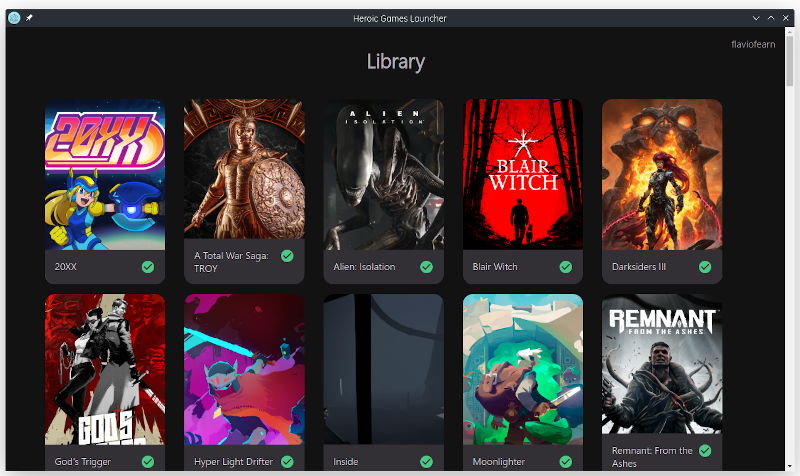The height and width of the screenshot is (476, 800).
Task: Open the dark Inside game cover
Action: (384, 369)
